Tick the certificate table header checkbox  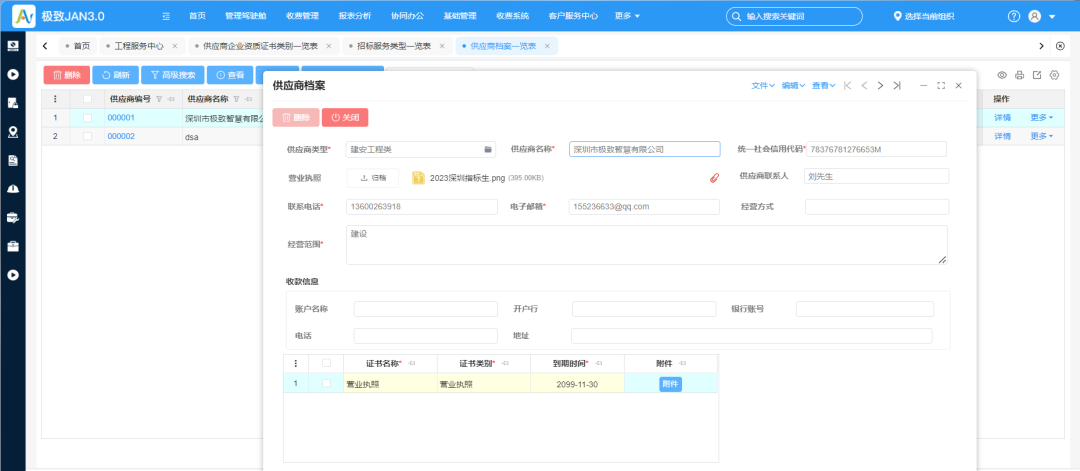(x=326, y=363)
